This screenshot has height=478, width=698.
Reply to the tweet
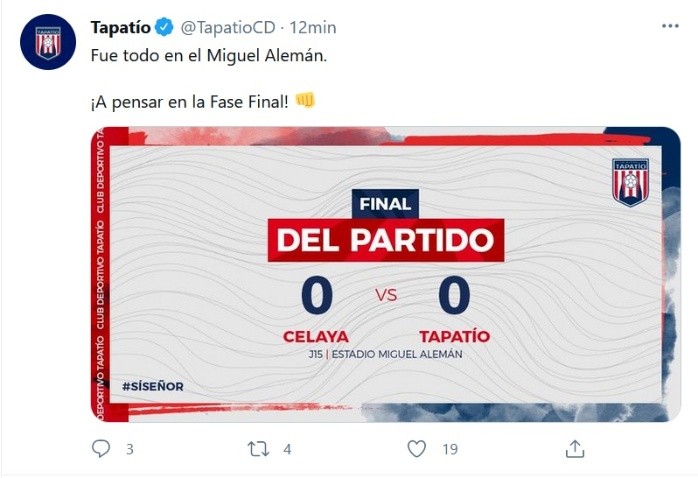[101, 449]
